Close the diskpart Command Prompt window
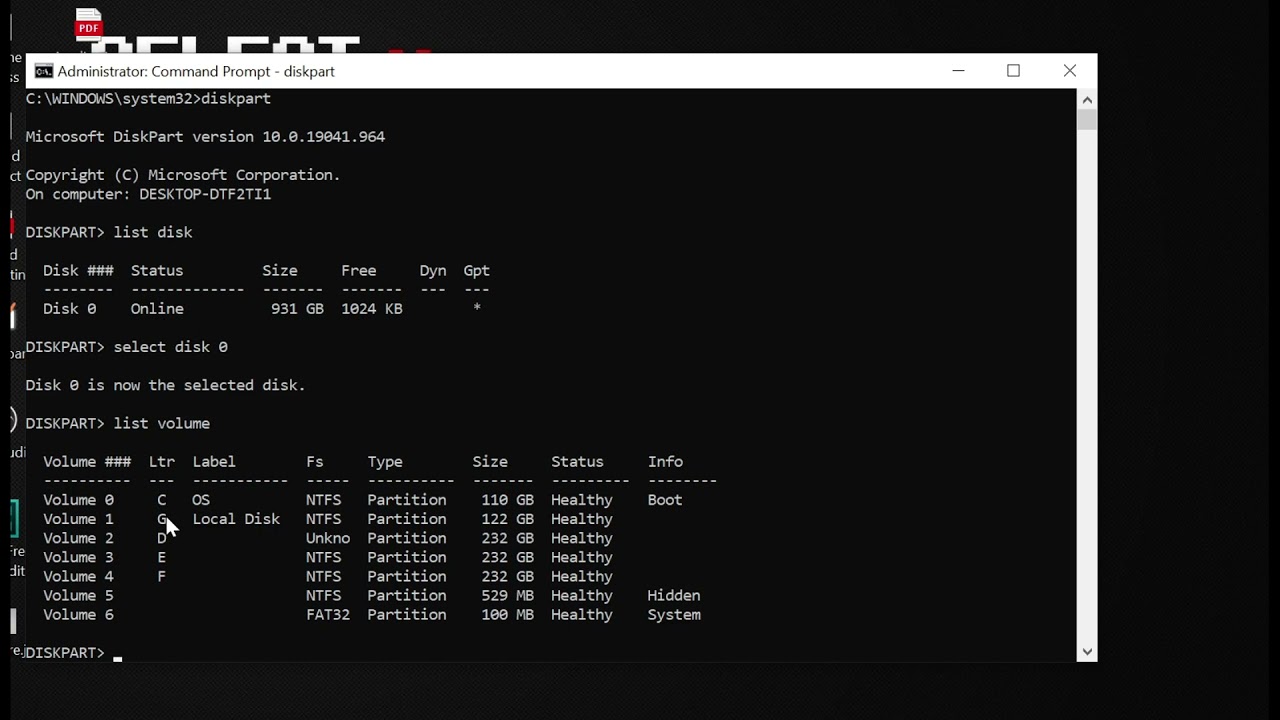1280x720 pixels. 1070,71
